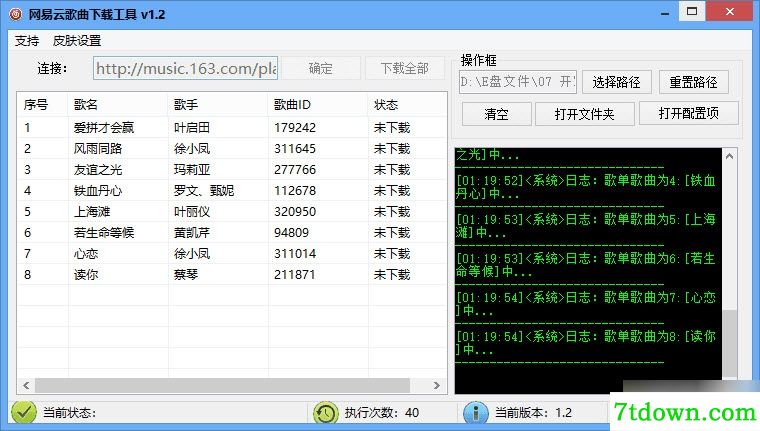The image size is (760, 431).
Task: Click artist cell 玛莉亚
Action: pyautogui.click(x=192, y=170)
